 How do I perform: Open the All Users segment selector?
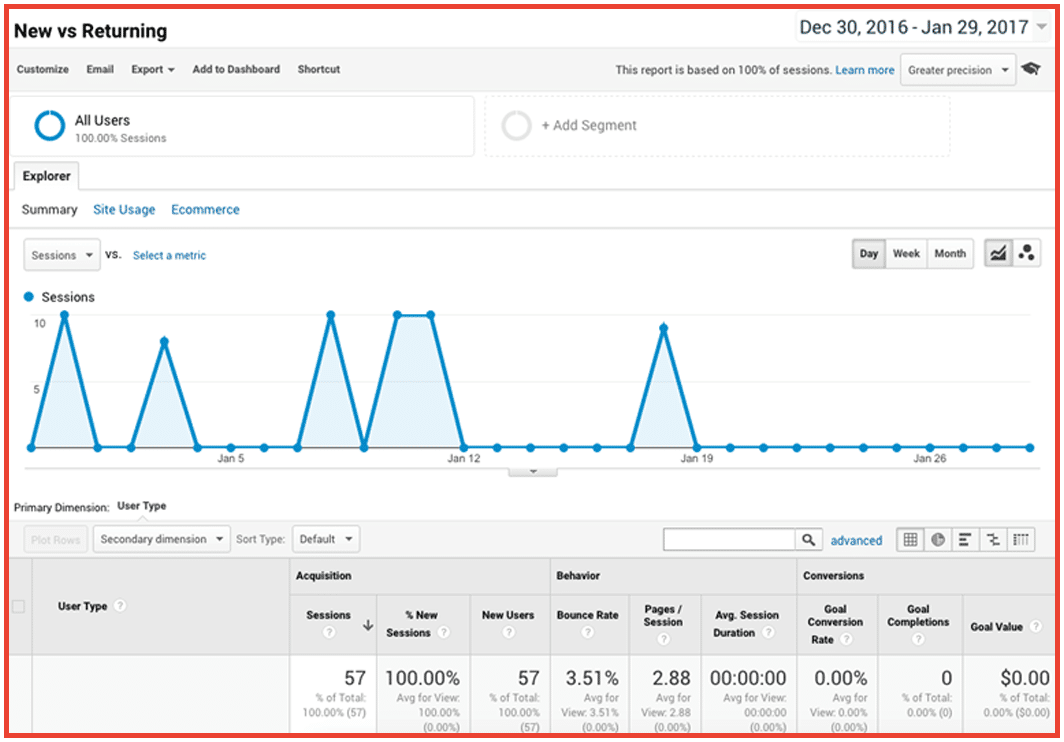pyautogui.click(x=242, y=126)
